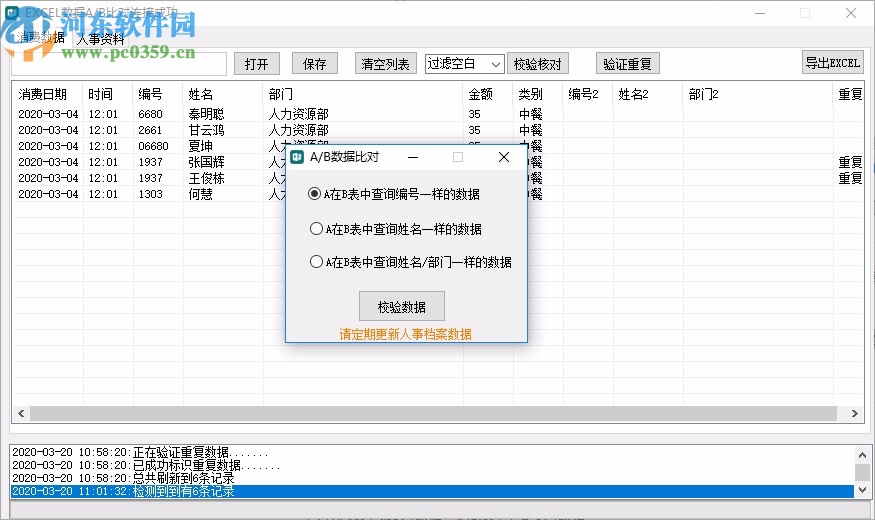Click the 清空列表 button
This screenshot has height=520, width=875.
tap(385, 64)
